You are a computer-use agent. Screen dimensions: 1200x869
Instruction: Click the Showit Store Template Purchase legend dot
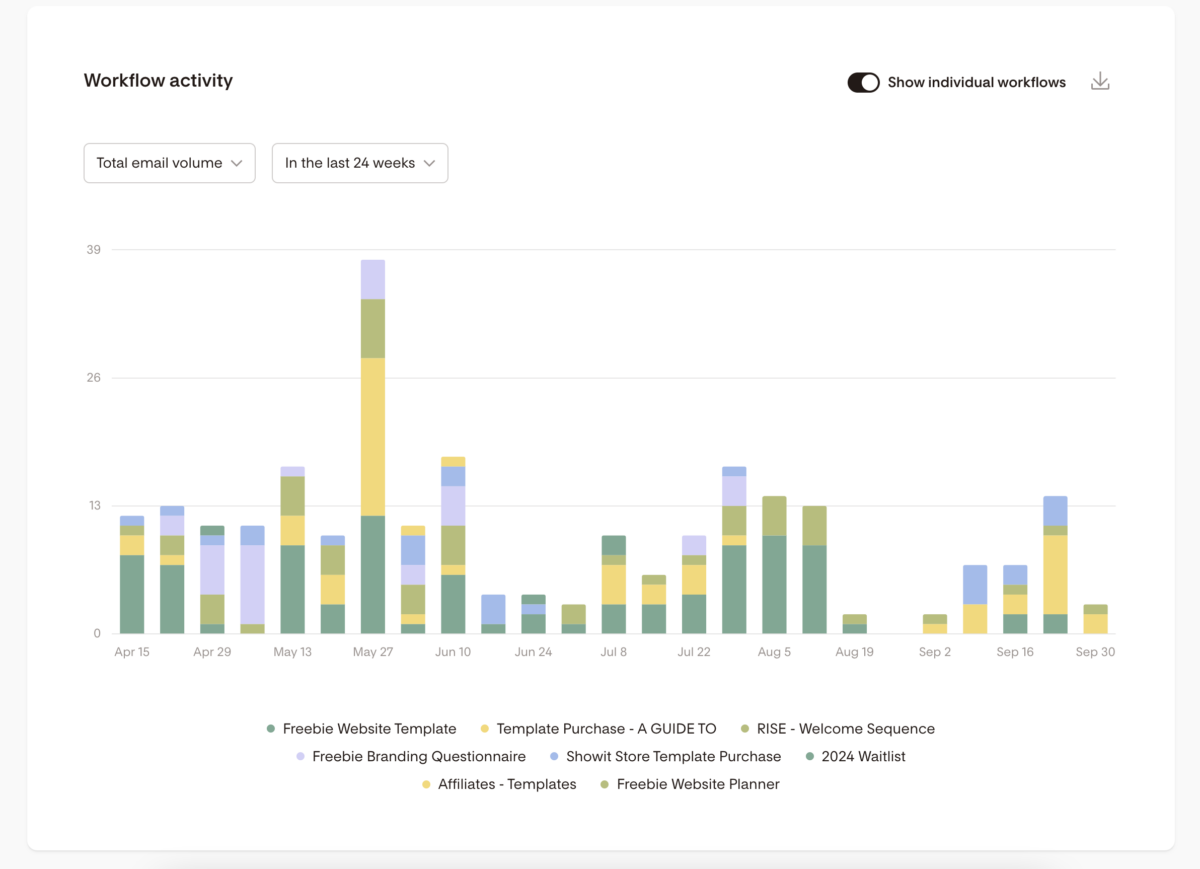point(554,757)
